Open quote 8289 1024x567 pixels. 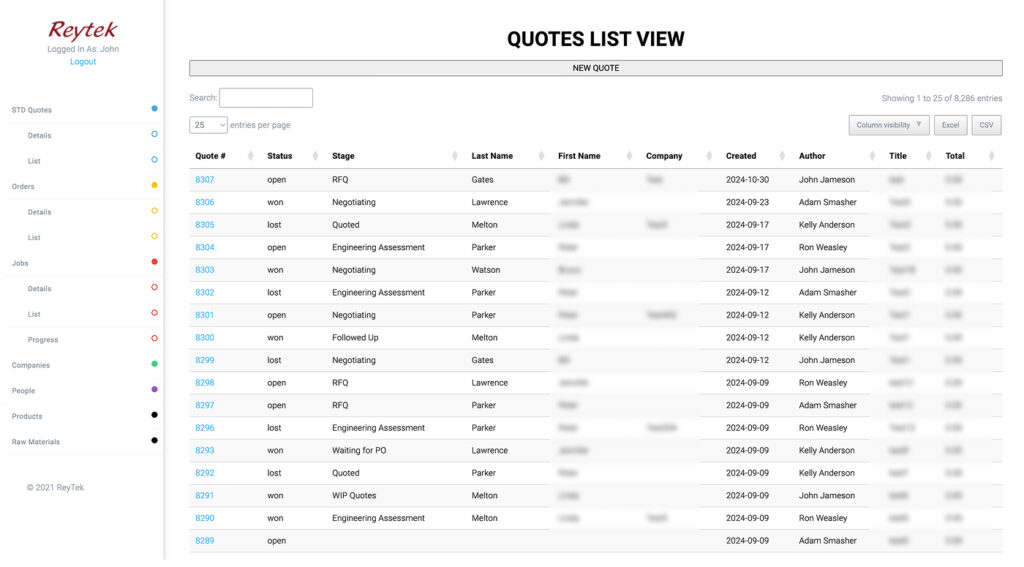(204, 540)
